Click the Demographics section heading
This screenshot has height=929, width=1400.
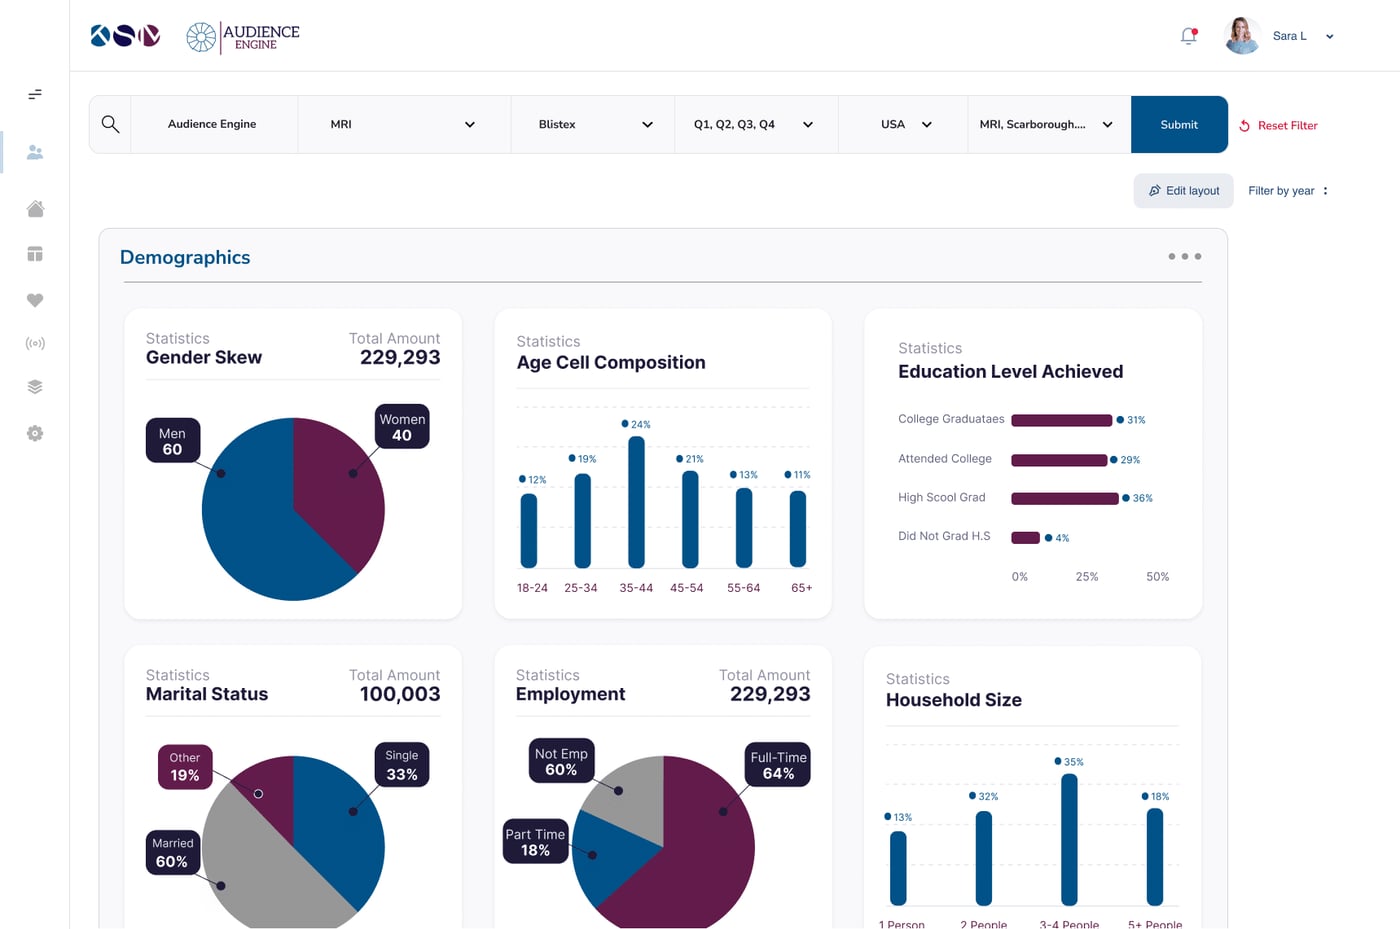[185, 257]
